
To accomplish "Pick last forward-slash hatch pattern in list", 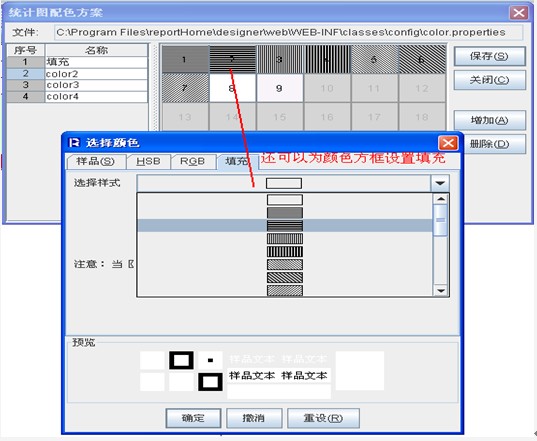I will click(285, 290).
